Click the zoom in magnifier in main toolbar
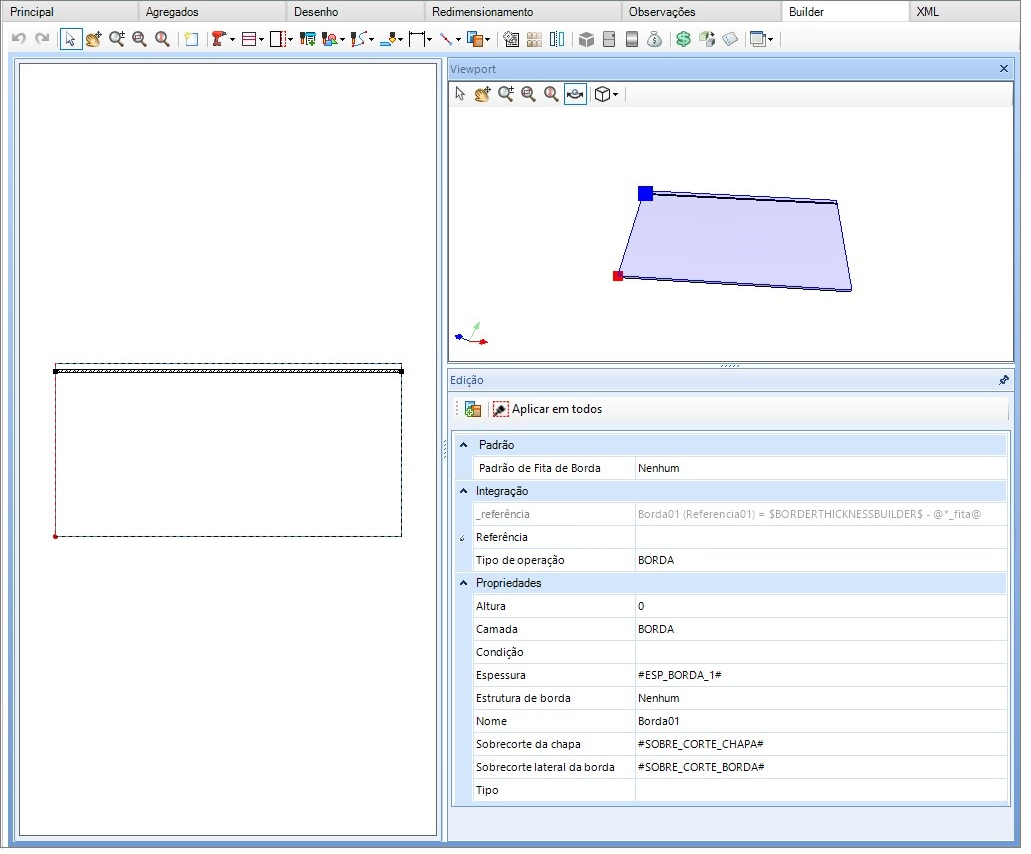Image resolution: width=1031 pixels, height=854 pixels. [x=117, y=39]
